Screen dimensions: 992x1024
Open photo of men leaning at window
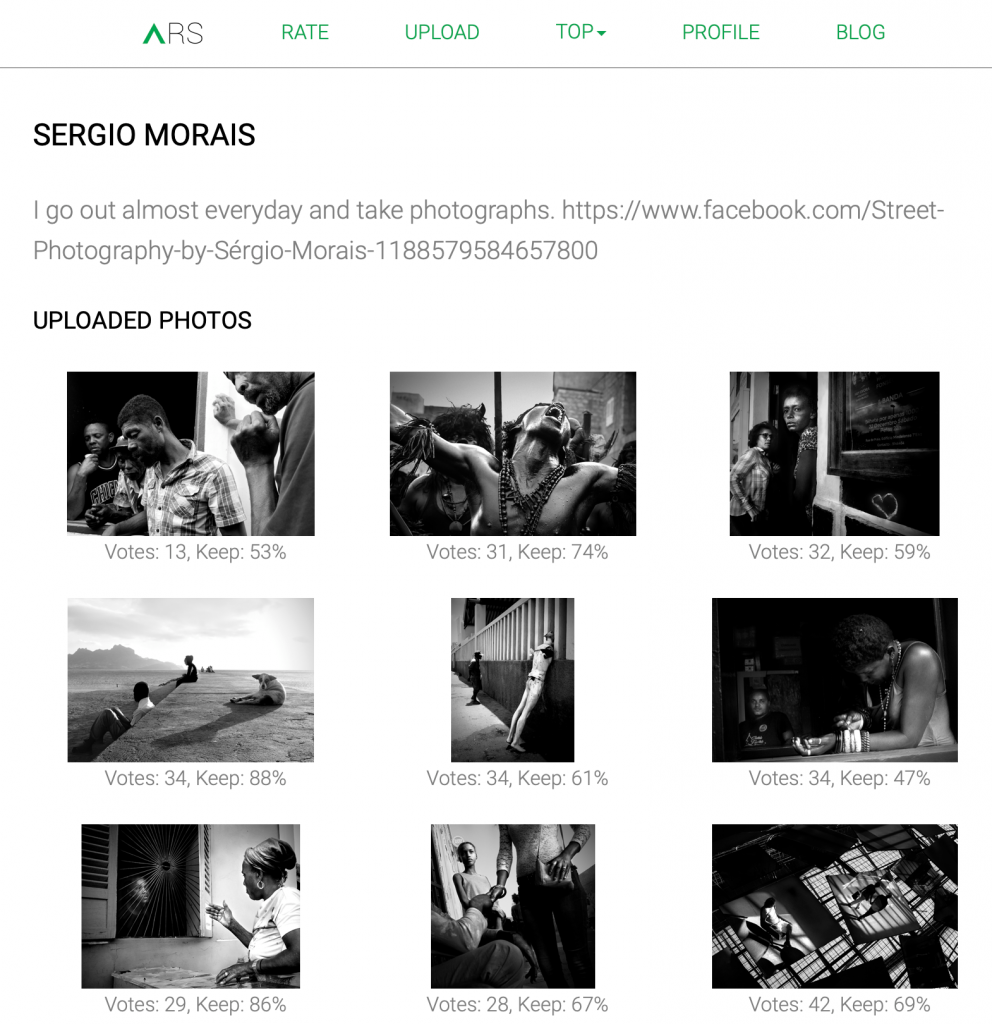tap(191, 454)
